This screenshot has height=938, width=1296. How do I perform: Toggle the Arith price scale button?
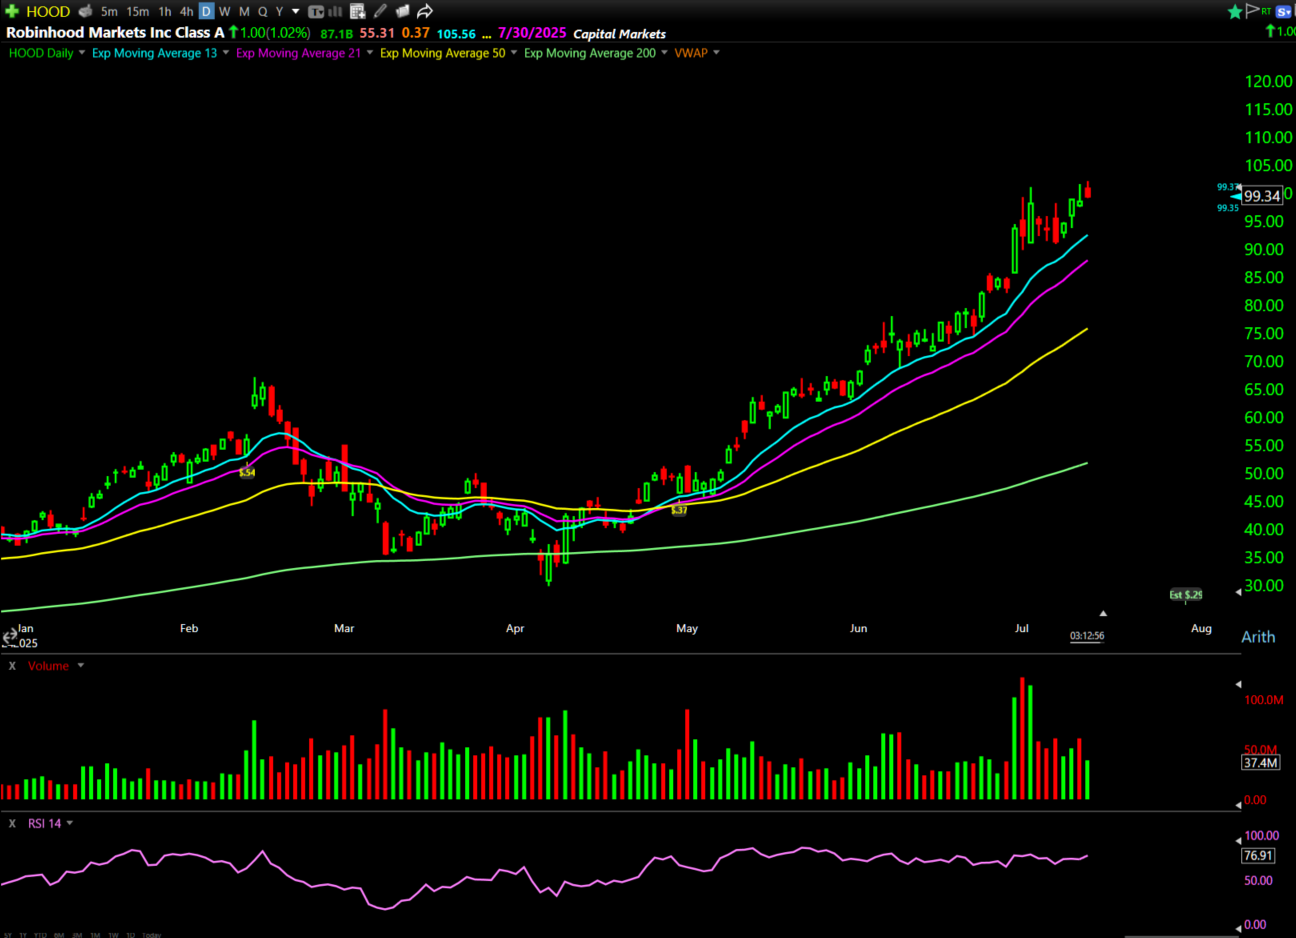1258,637
